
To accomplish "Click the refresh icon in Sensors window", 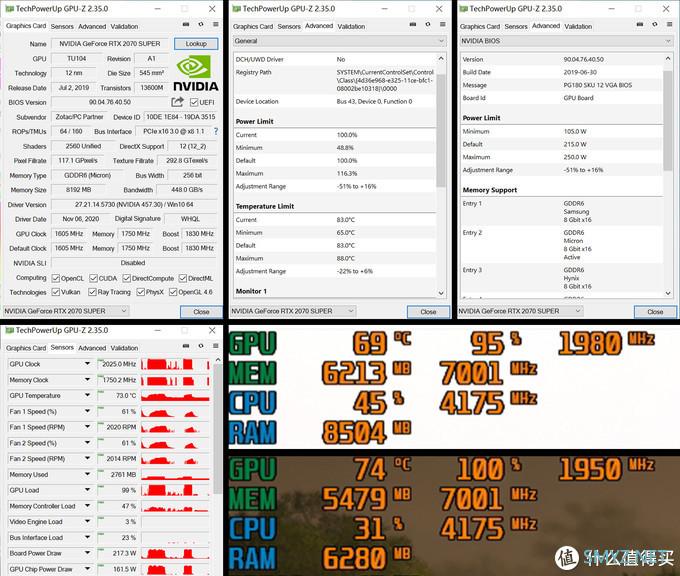I will pos(201,346).
